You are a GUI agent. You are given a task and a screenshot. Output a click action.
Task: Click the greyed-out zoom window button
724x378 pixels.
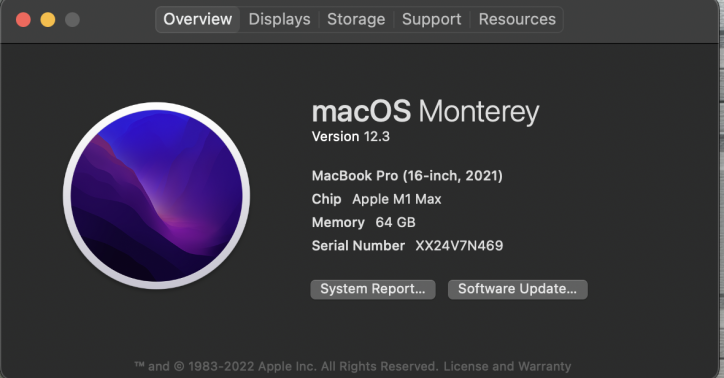pyautogui.click(x=72, y=20)
